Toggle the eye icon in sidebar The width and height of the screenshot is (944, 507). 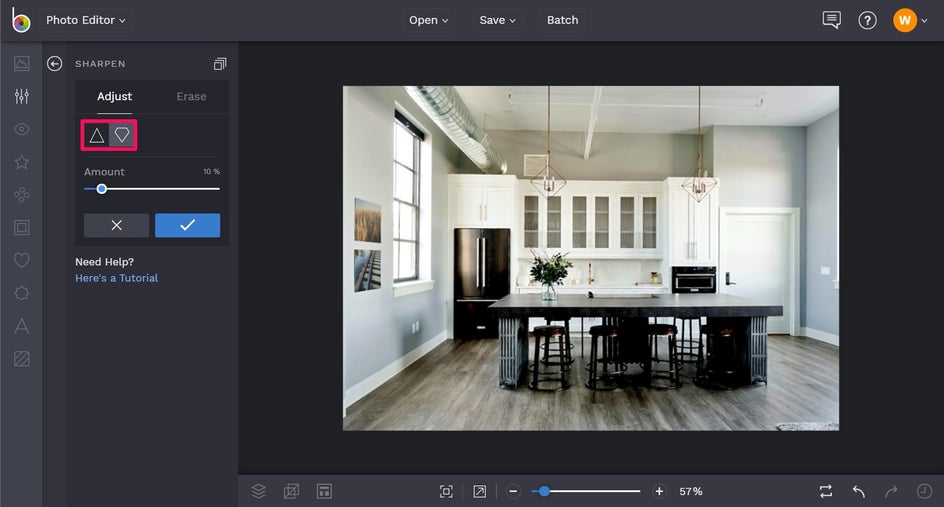click(x=21, y=129)
